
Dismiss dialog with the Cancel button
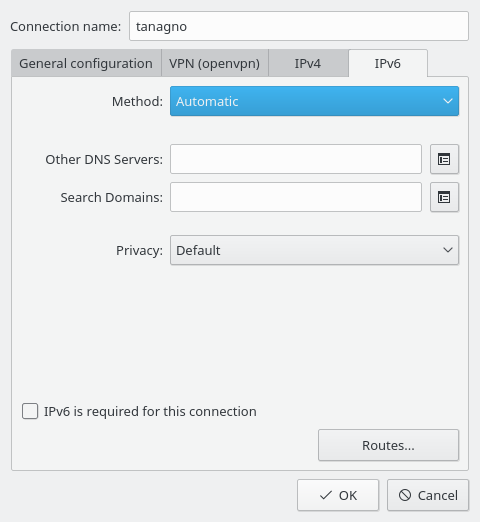click(x=428, y=495)
